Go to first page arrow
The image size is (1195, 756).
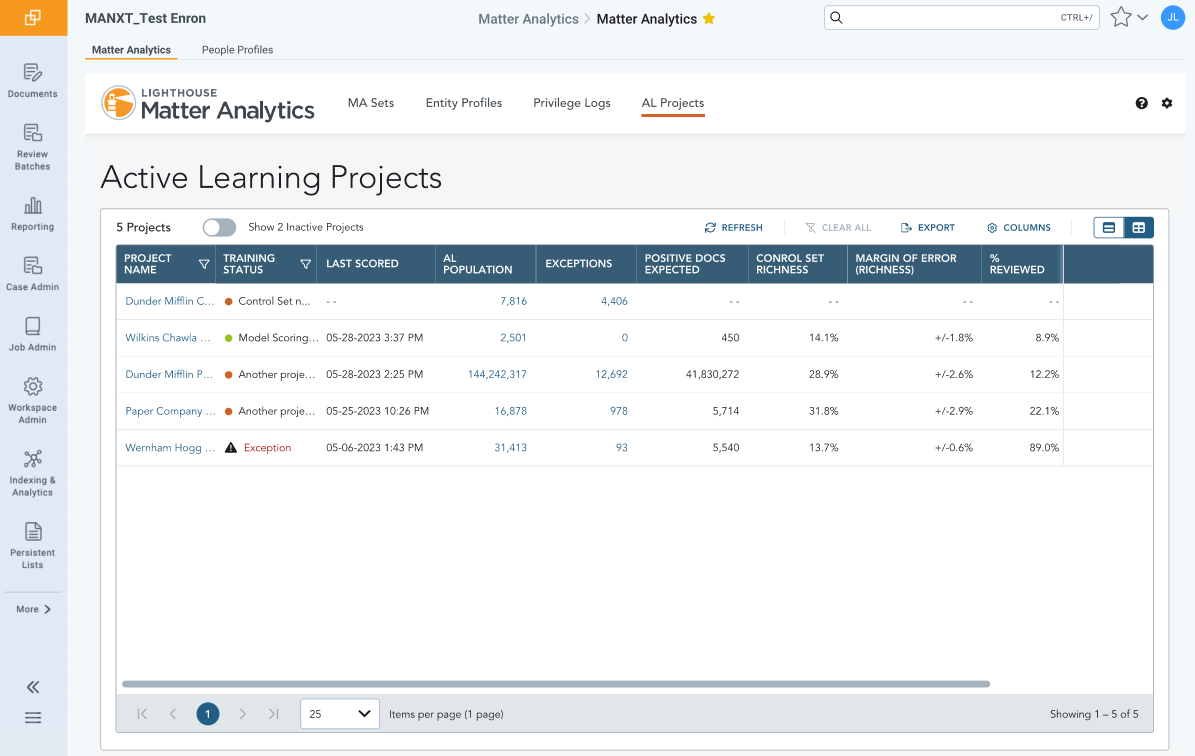[142, 714]
